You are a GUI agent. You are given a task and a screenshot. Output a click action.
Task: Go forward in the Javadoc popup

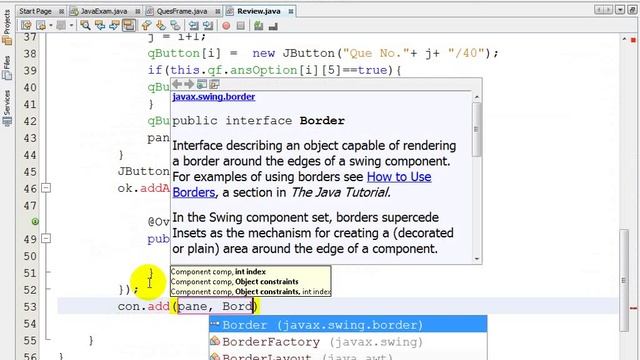point(189,84)
